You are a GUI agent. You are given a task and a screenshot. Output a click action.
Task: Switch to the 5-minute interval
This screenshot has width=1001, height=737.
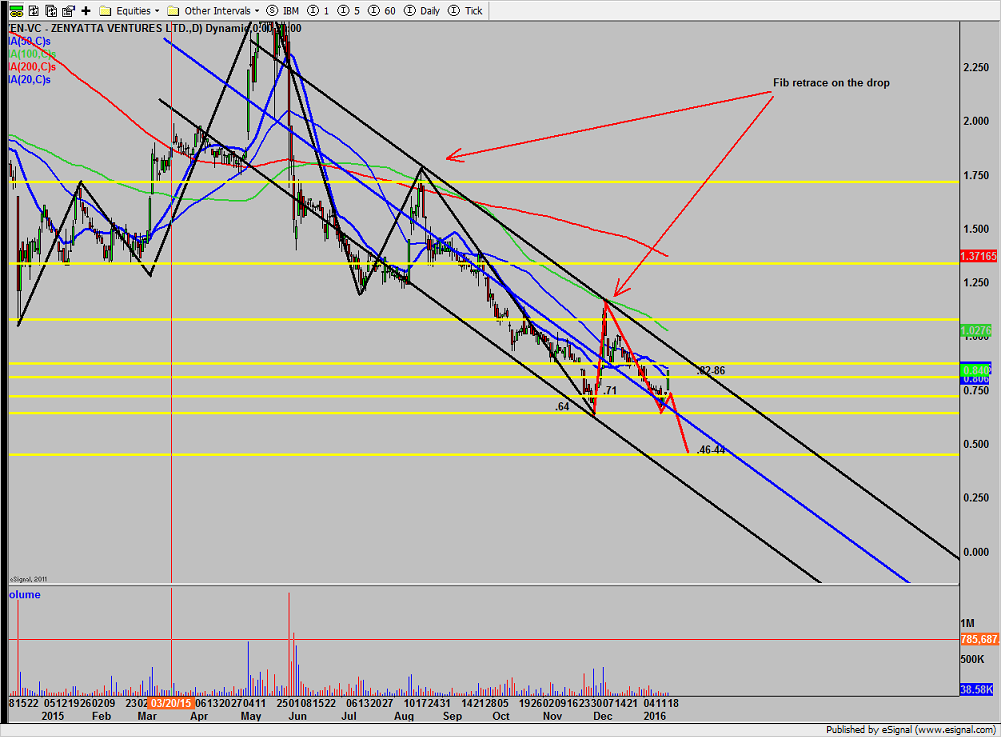point(349,11)
